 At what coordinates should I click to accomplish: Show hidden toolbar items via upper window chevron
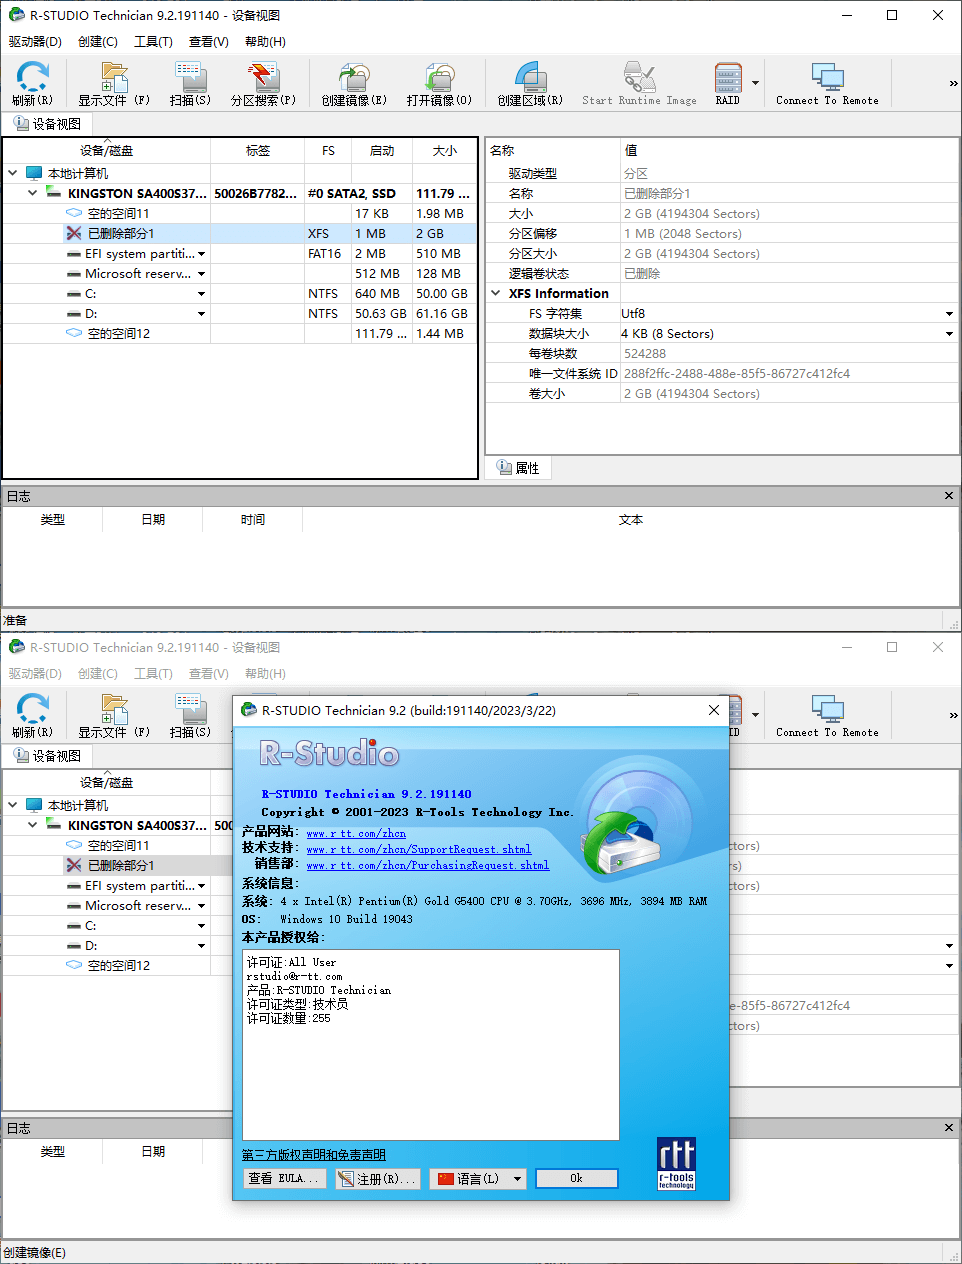(953, 83)
